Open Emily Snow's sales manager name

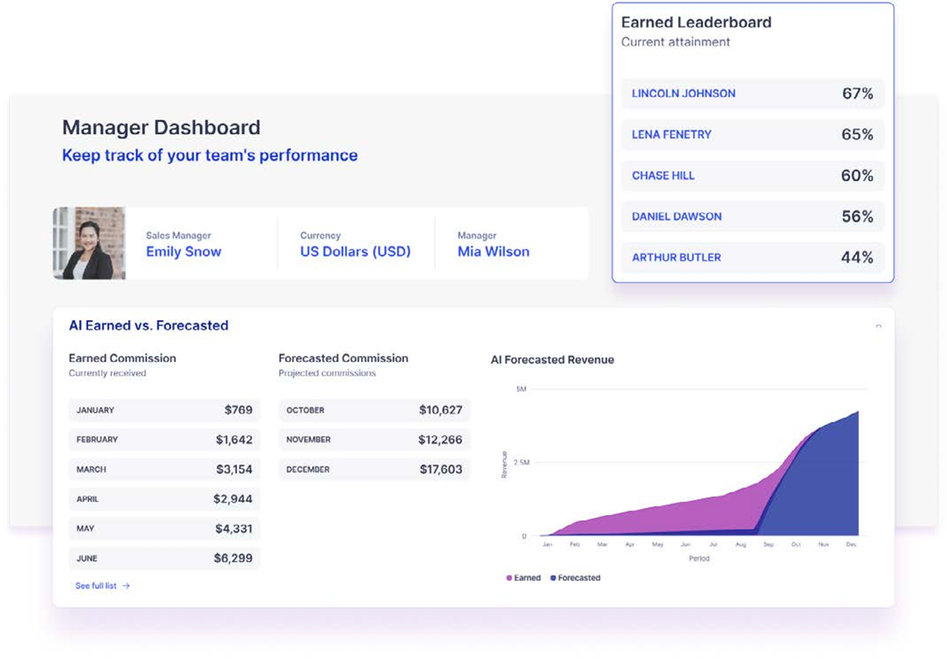pyautogui.click(x=184, y=252)
